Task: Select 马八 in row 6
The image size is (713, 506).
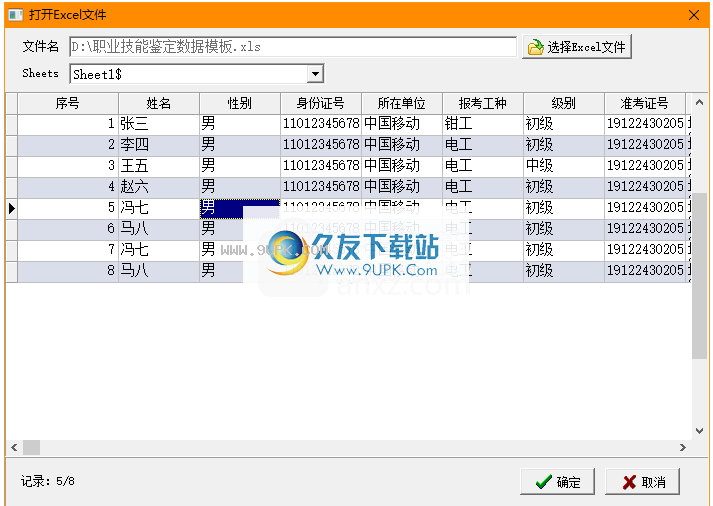Action: (159, 229)
